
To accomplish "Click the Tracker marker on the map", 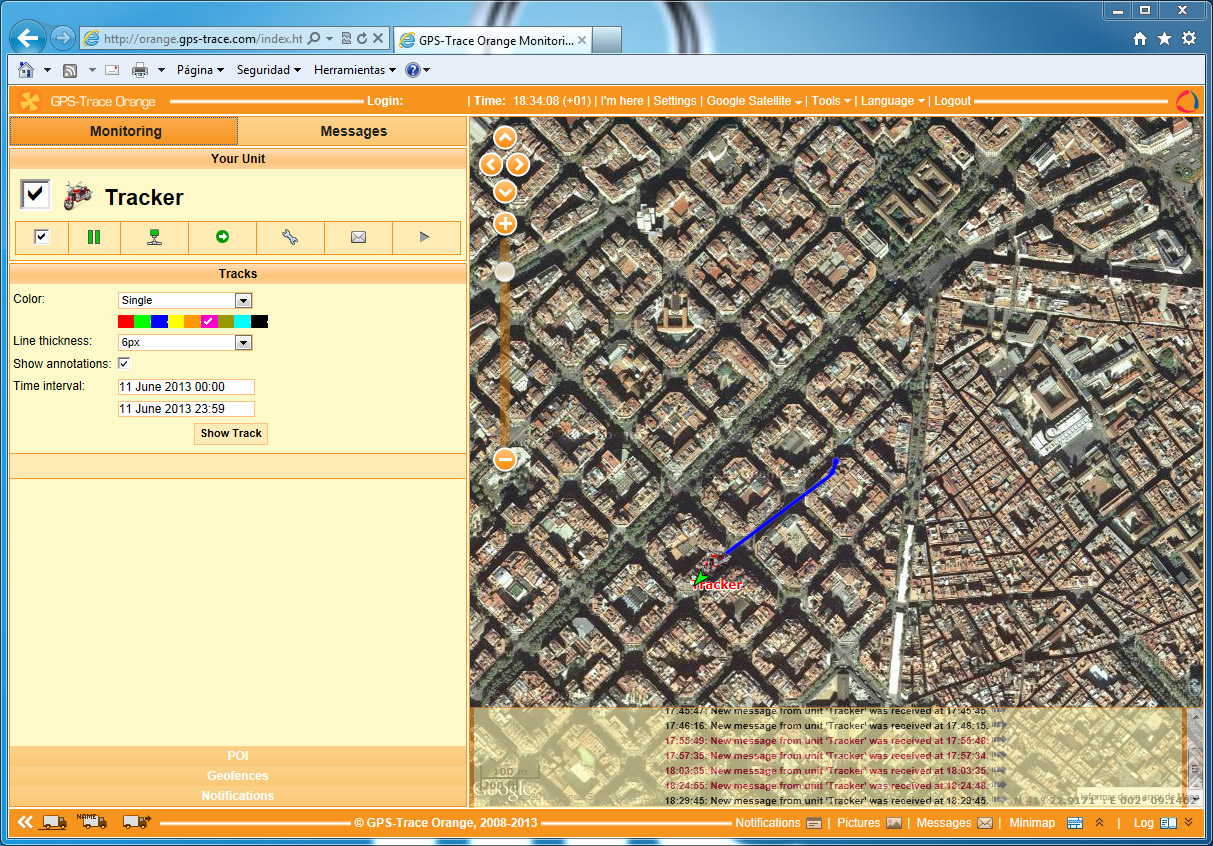I will click(x=716, y=569).
